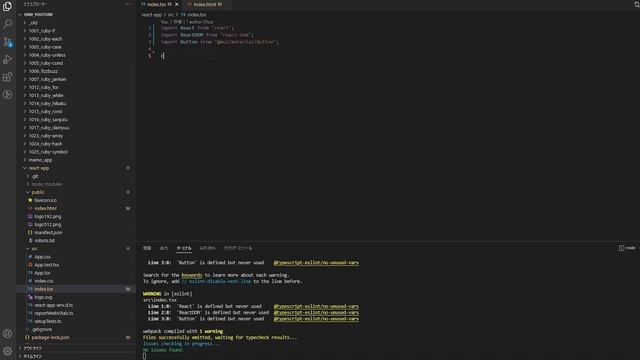Collapse the react-app folder
The image size is (640, 360).
39,168
